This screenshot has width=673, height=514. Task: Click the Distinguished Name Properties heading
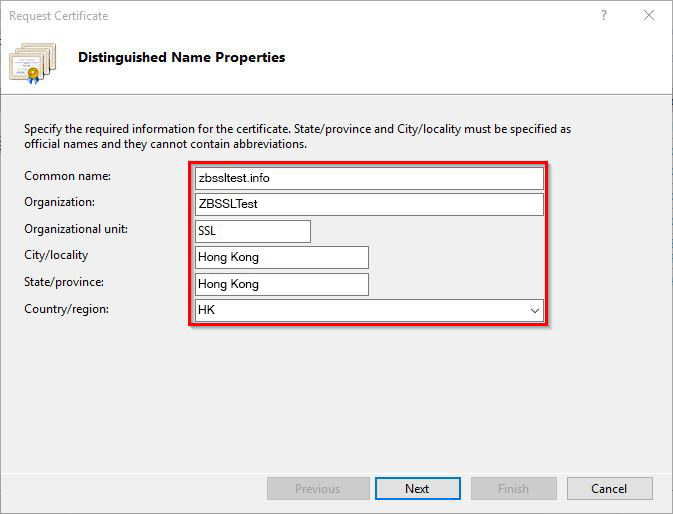click(x=181, y=58)
